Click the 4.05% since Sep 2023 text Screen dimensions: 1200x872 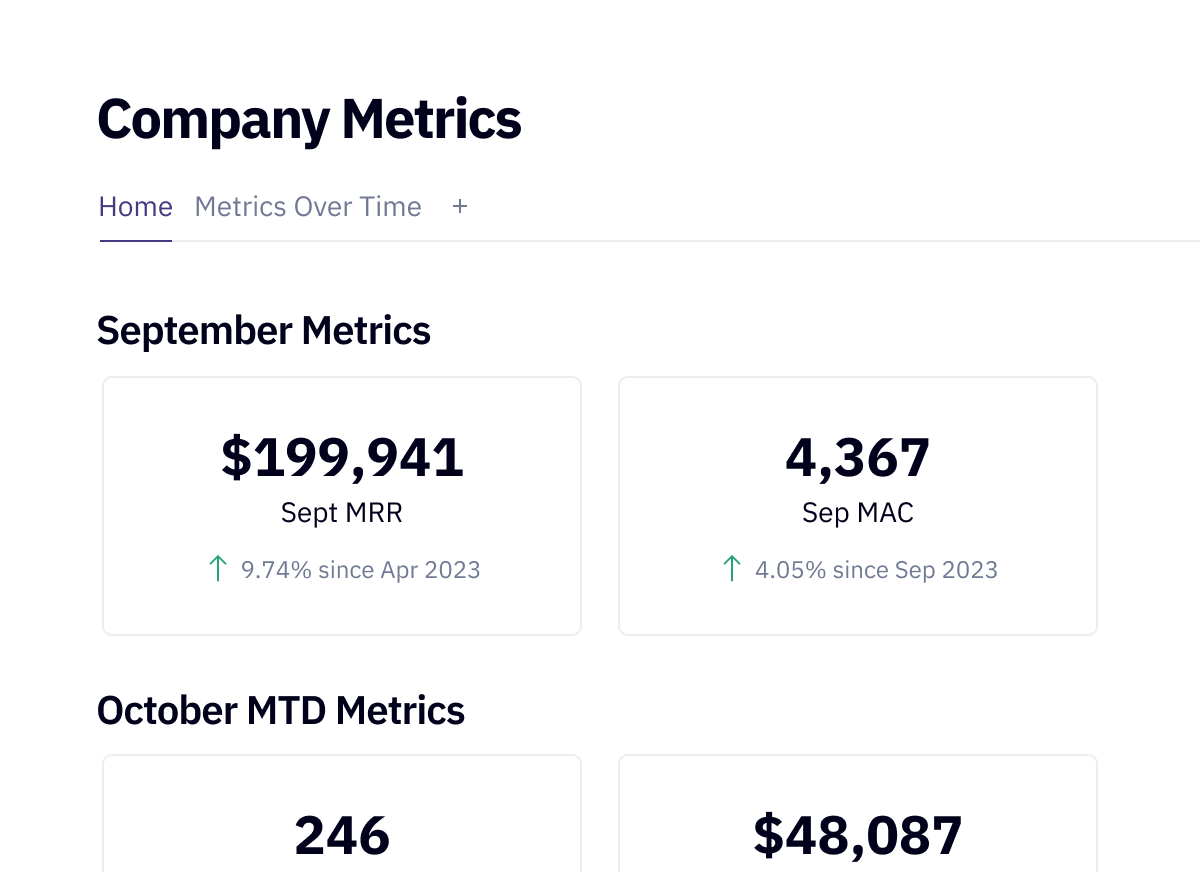(876, 569)
